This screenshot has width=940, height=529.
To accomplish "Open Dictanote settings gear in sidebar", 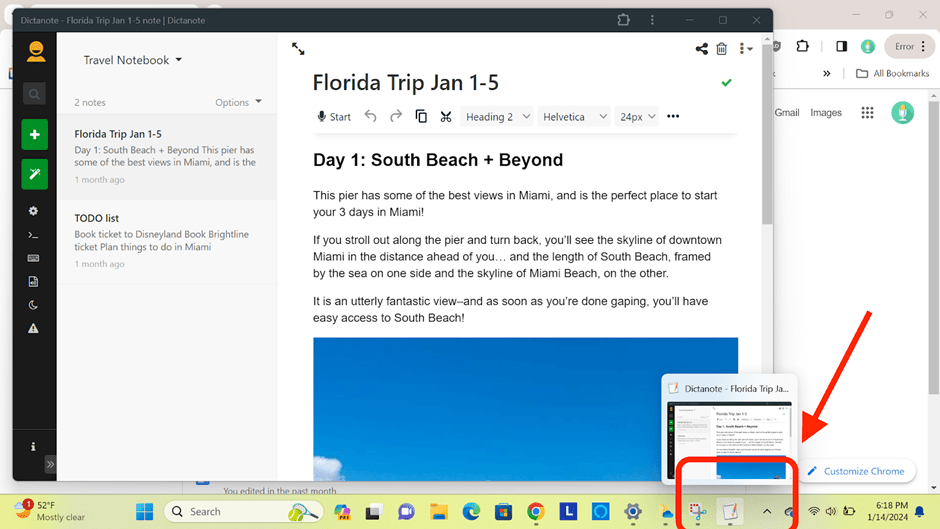I will (34, 211).
